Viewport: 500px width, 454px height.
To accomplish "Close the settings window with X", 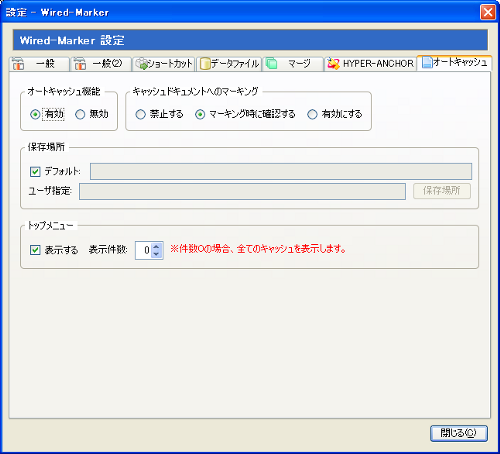I will pyautogui.click(x=488, y=13).
